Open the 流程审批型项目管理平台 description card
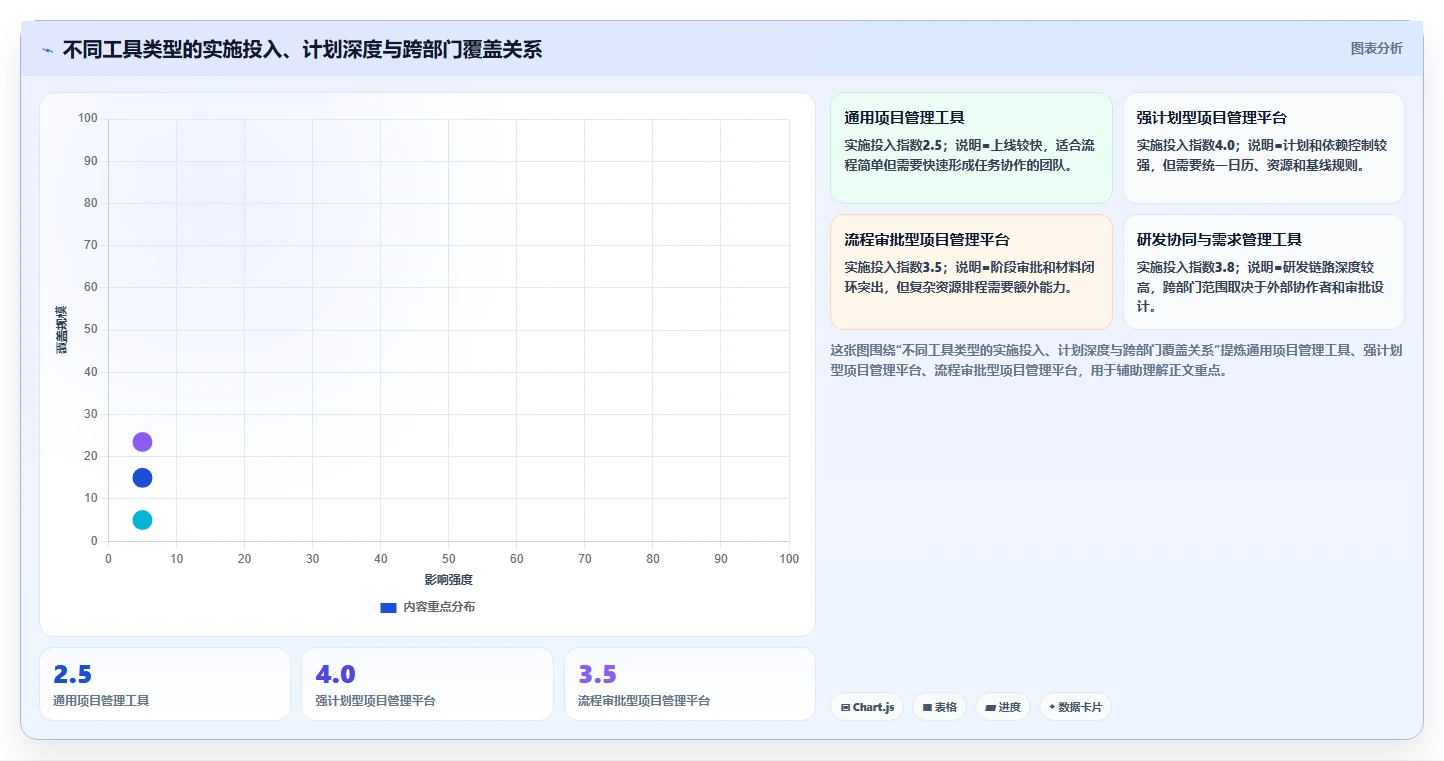The height and width of the screenshot is (761, 1444). tap(971, 272)
